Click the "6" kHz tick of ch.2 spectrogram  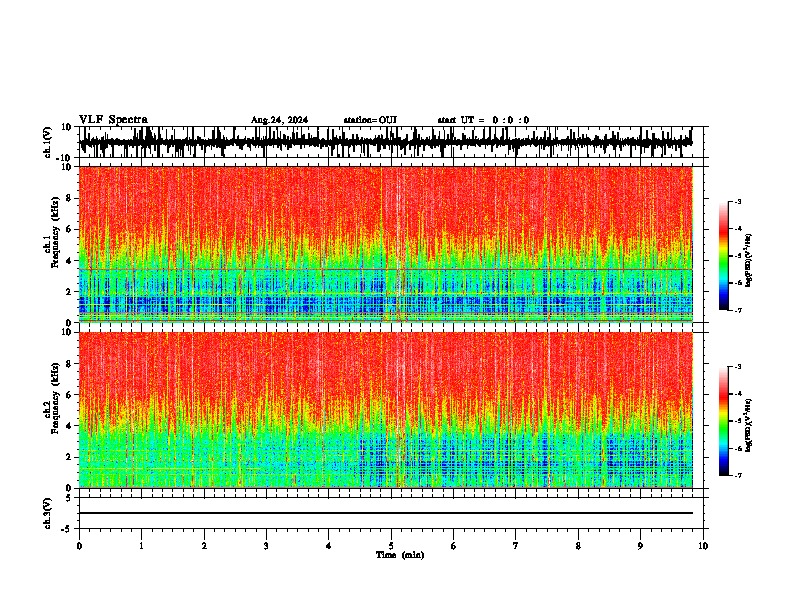pos(69,394)
